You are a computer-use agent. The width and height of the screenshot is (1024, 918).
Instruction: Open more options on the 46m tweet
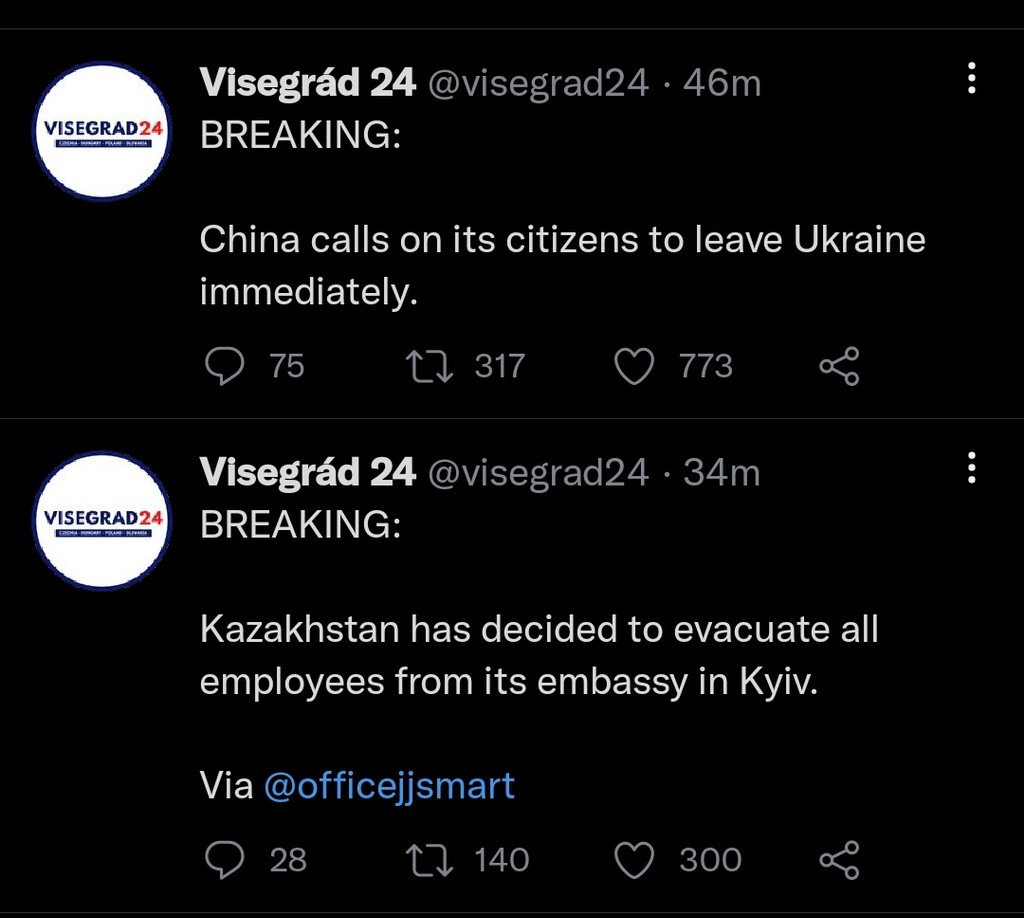972,78
